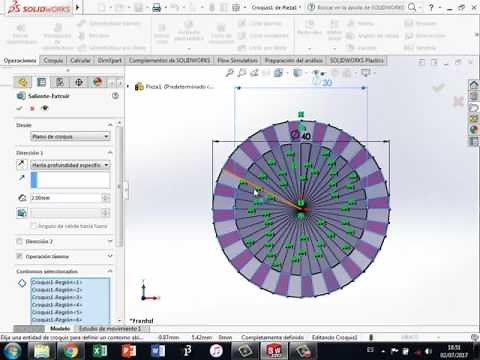
Task: Expand the Operación lámina section chevron
Action: [110, 256]
